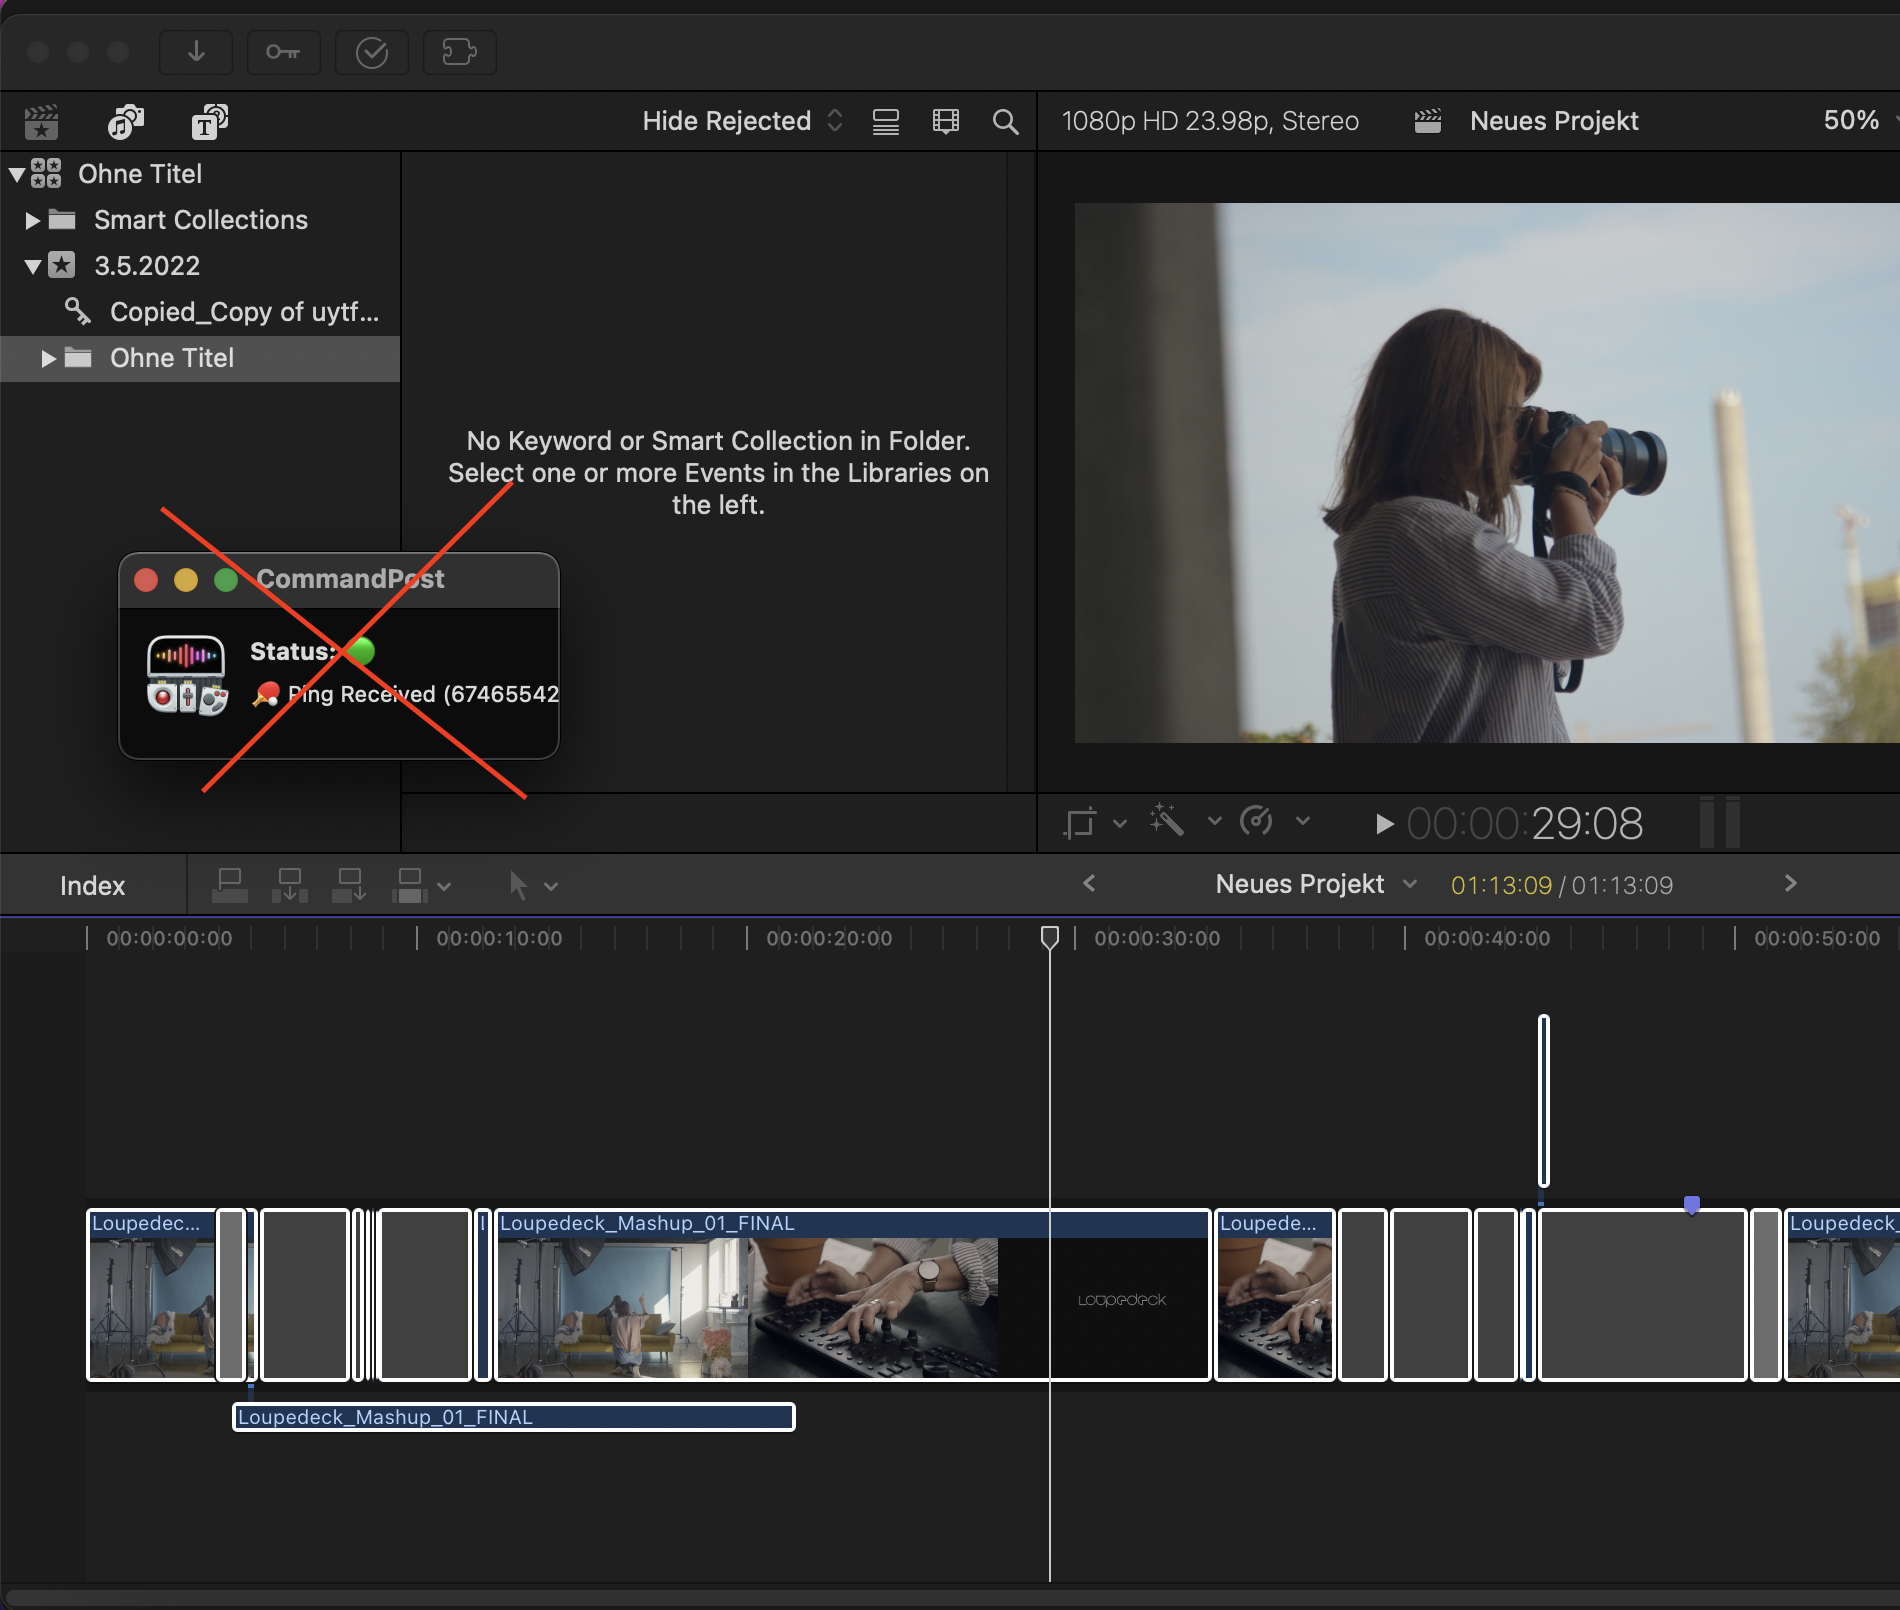Click the blue timeline marker
This screenshot has width=1900, height=1610.
pos(1692,1204)
